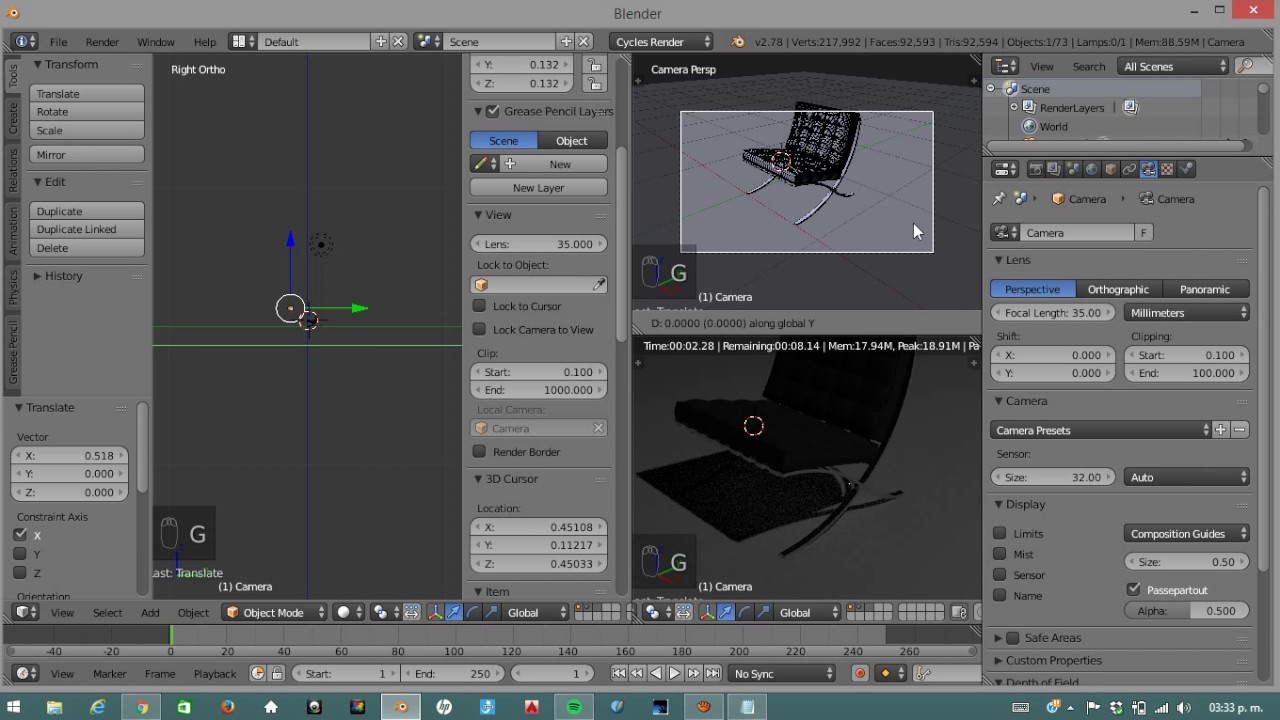The image size is (1280, 720).
Task: Open the Render properties tab icon
Action: click(1036, 169)
